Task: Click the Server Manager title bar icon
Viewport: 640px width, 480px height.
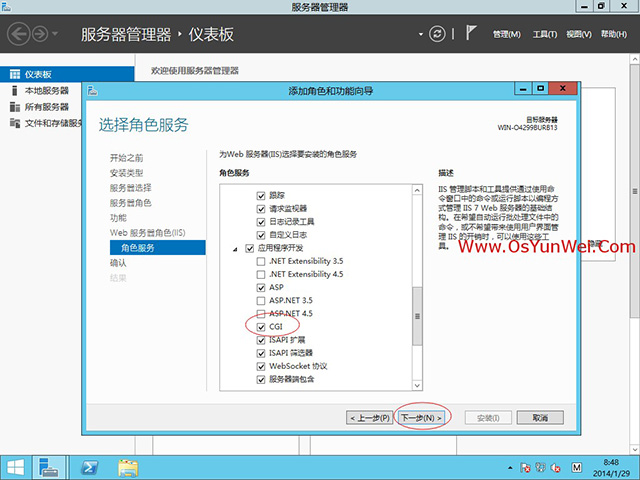Action: [6, 7]
